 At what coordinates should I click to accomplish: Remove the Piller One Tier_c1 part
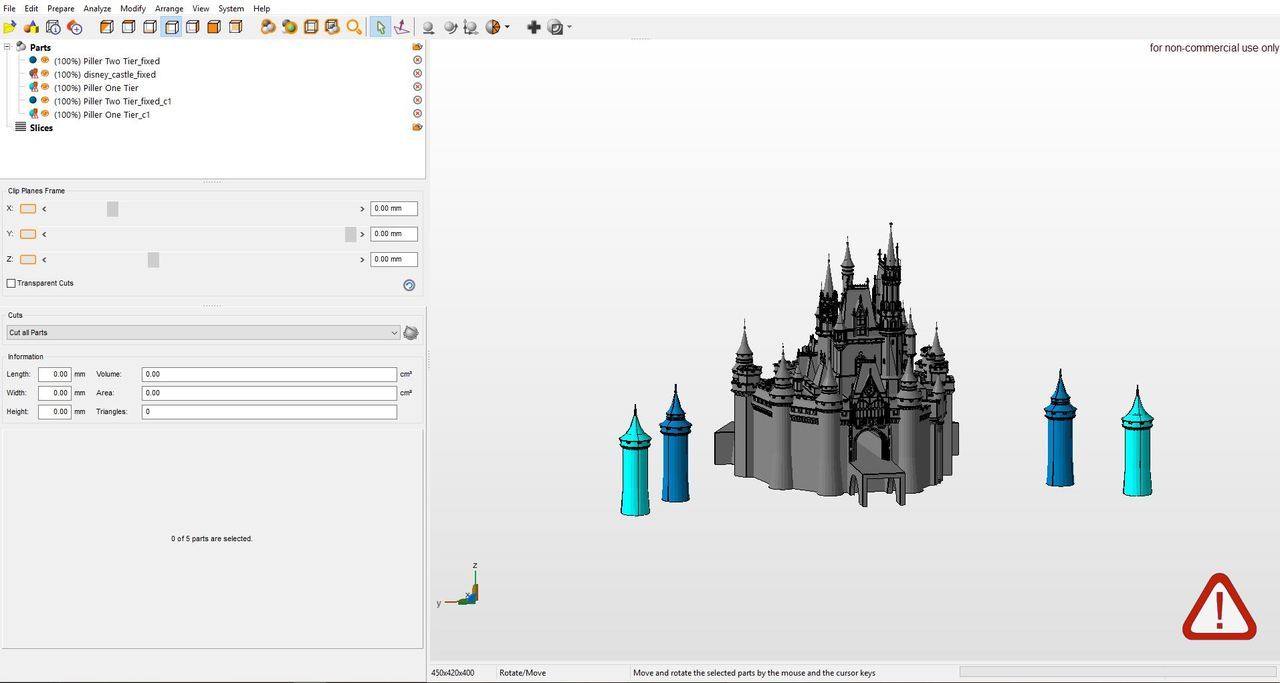point(417,114)
